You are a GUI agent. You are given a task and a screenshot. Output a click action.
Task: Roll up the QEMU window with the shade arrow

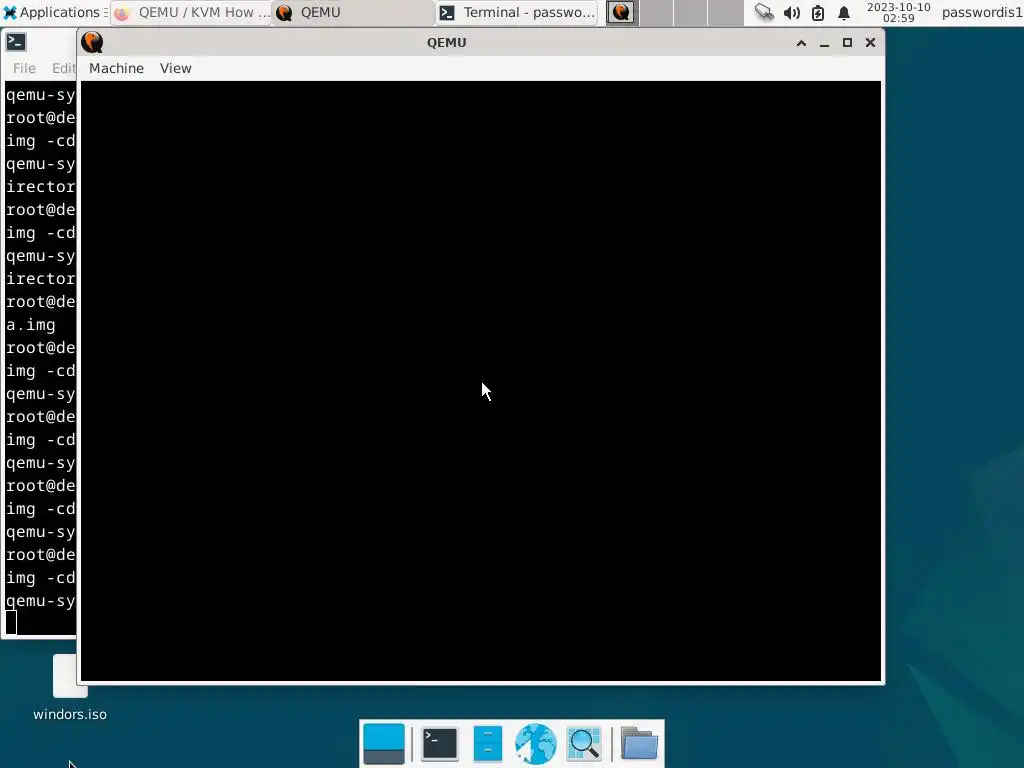click(801, 43)
